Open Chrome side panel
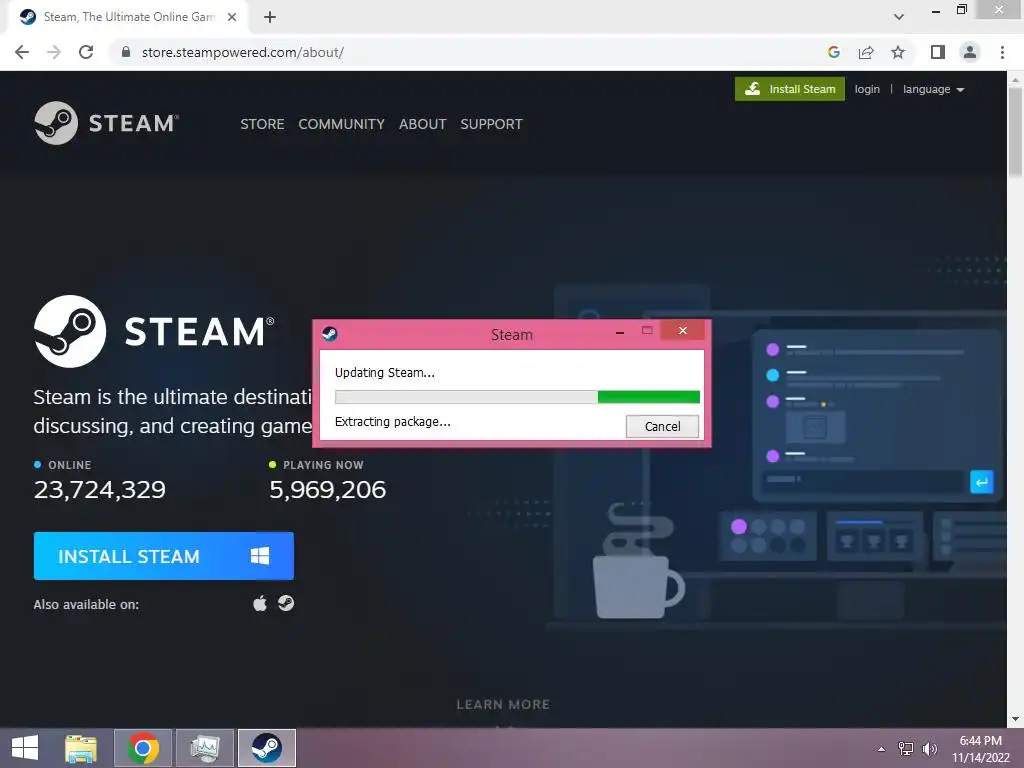Image resolution: width=1024 pixels, height=768 pixels. 938,52
